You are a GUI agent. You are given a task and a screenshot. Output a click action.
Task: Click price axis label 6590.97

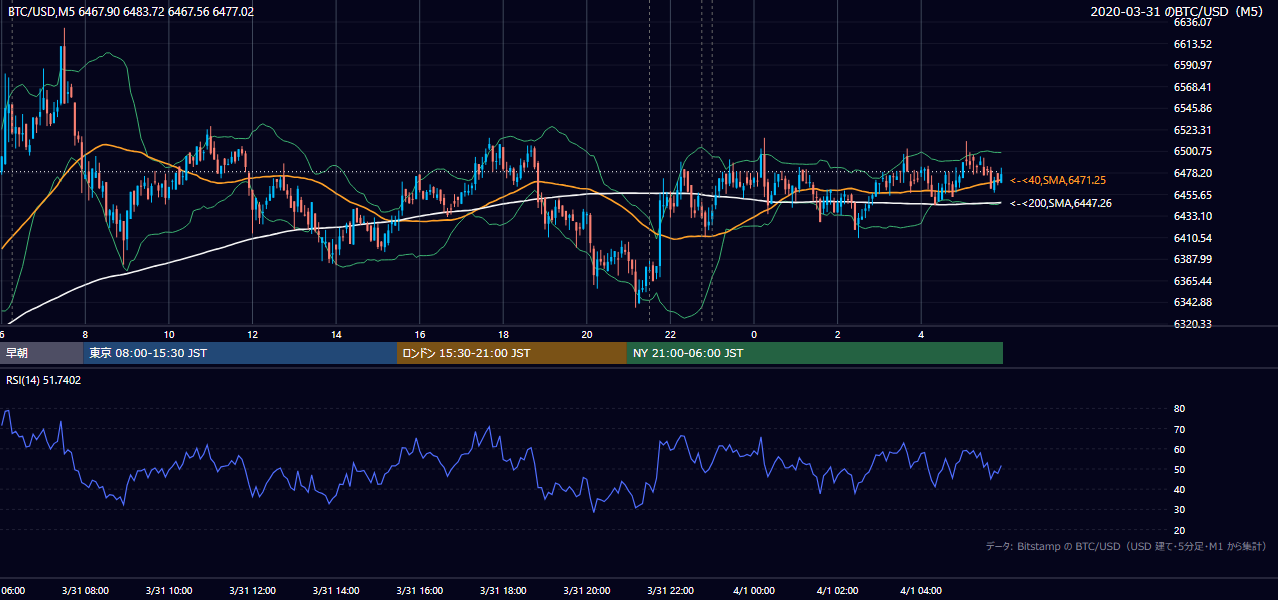(1193, 65)
